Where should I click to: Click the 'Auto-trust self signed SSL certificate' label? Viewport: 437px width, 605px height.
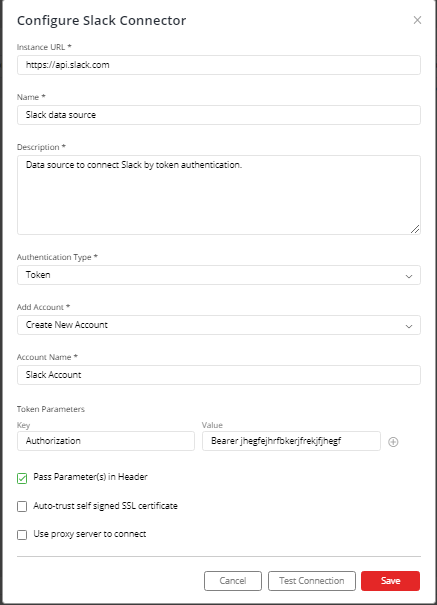pyautogui.click(x=105, y=506)
